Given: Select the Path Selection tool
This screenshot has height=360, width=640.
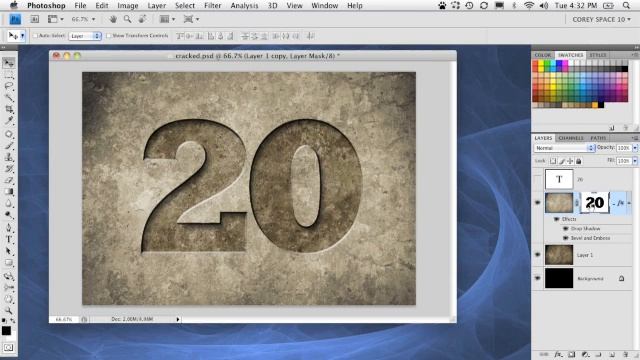Looking at the screenshot, I should tap(9, 251).
